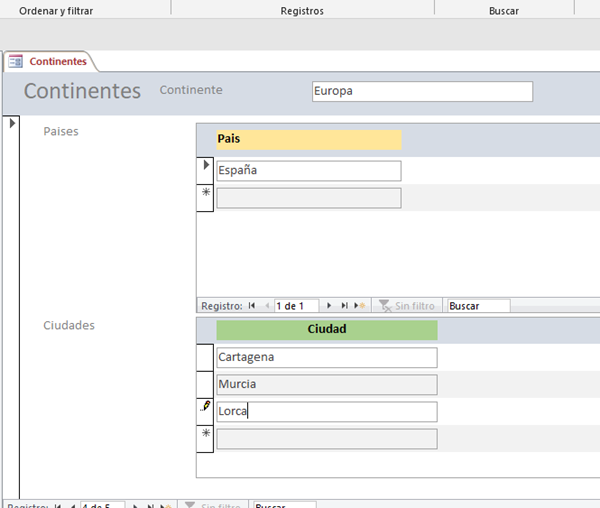Image resolution: width=600 pixels, height=508 pixels.
Task: Click the empty new Pais row field
Action: 308,198
